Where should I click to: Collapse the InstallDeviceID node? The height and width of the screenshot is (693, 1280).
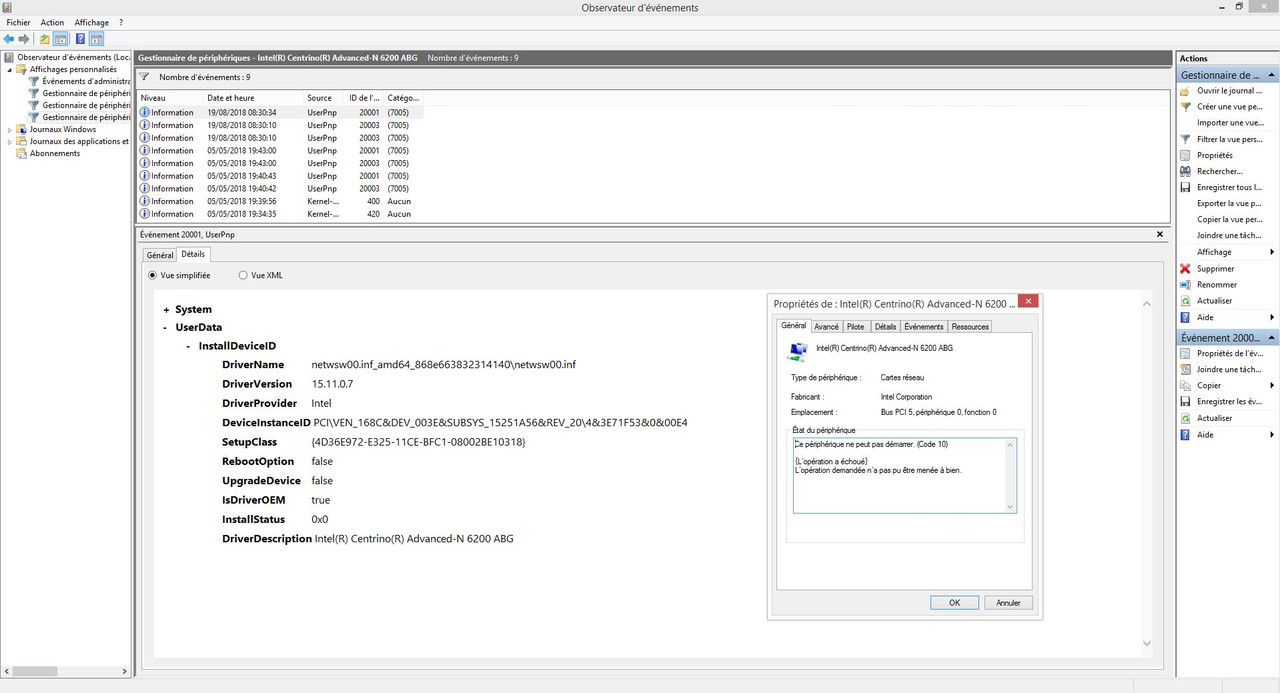click(x=188, y=346)
